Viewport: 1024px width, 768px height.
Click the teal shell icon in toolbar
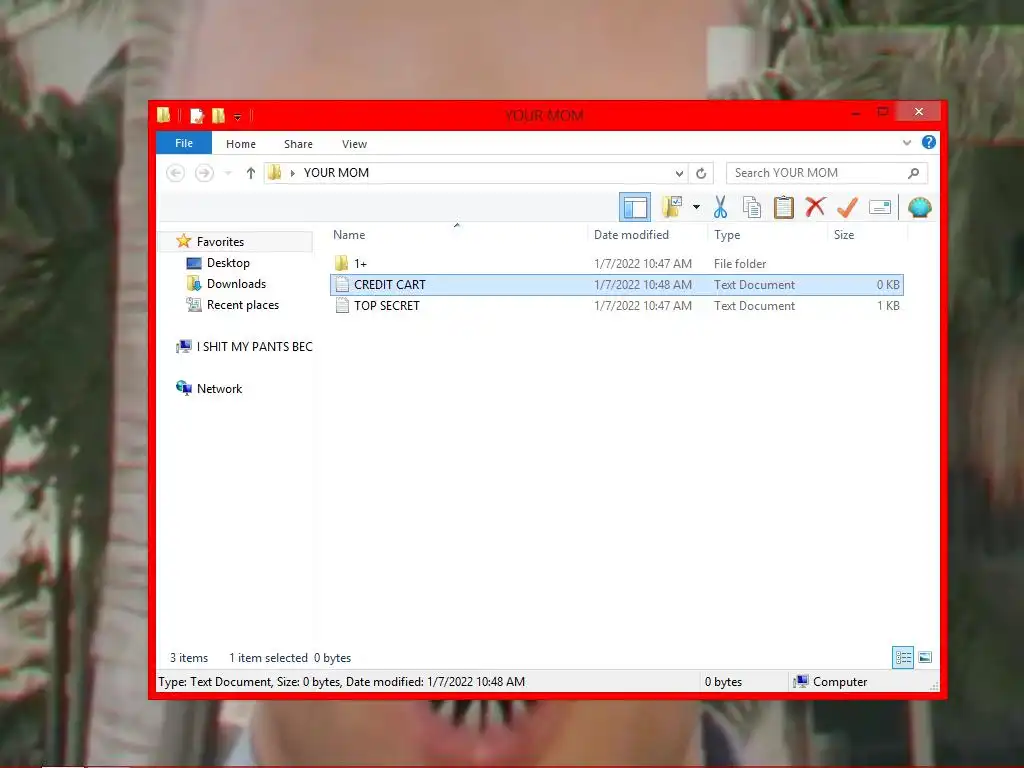920,207
